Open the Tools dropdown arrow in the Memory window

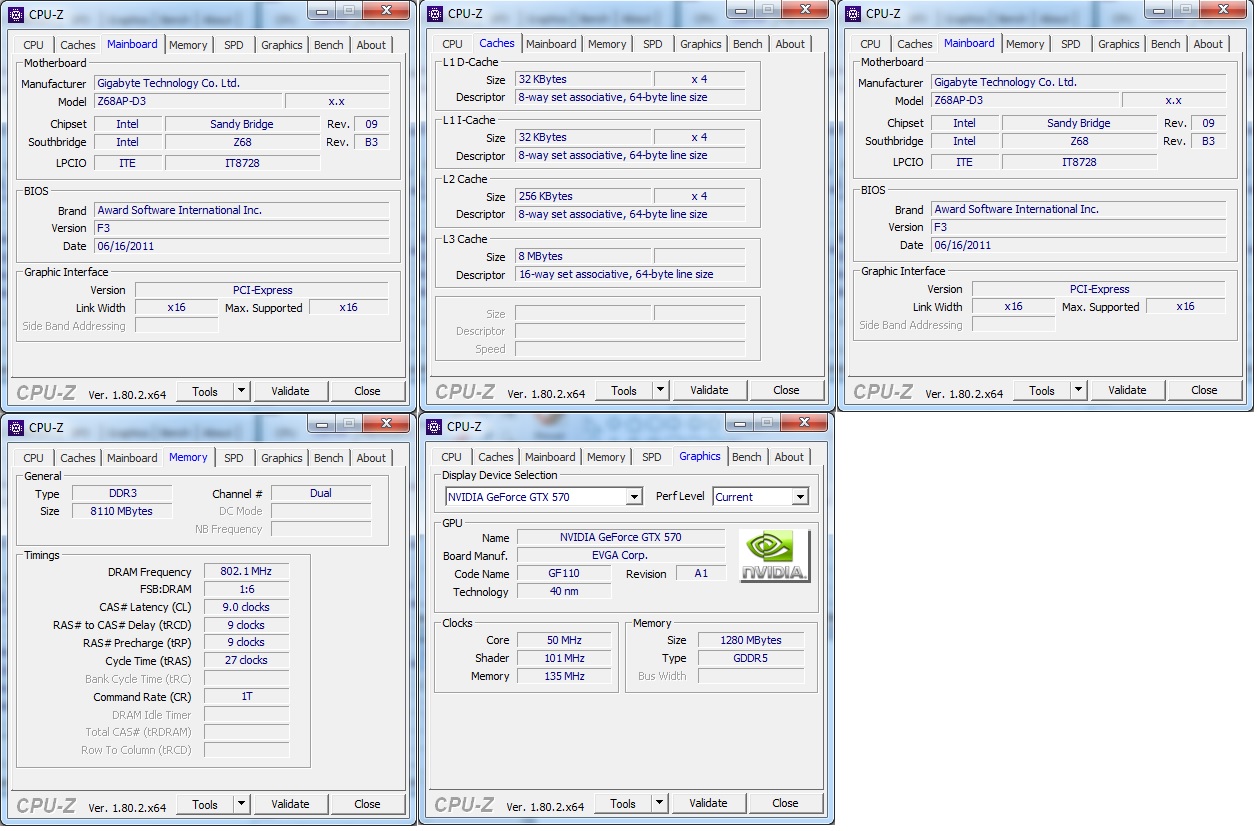[242, 804]
